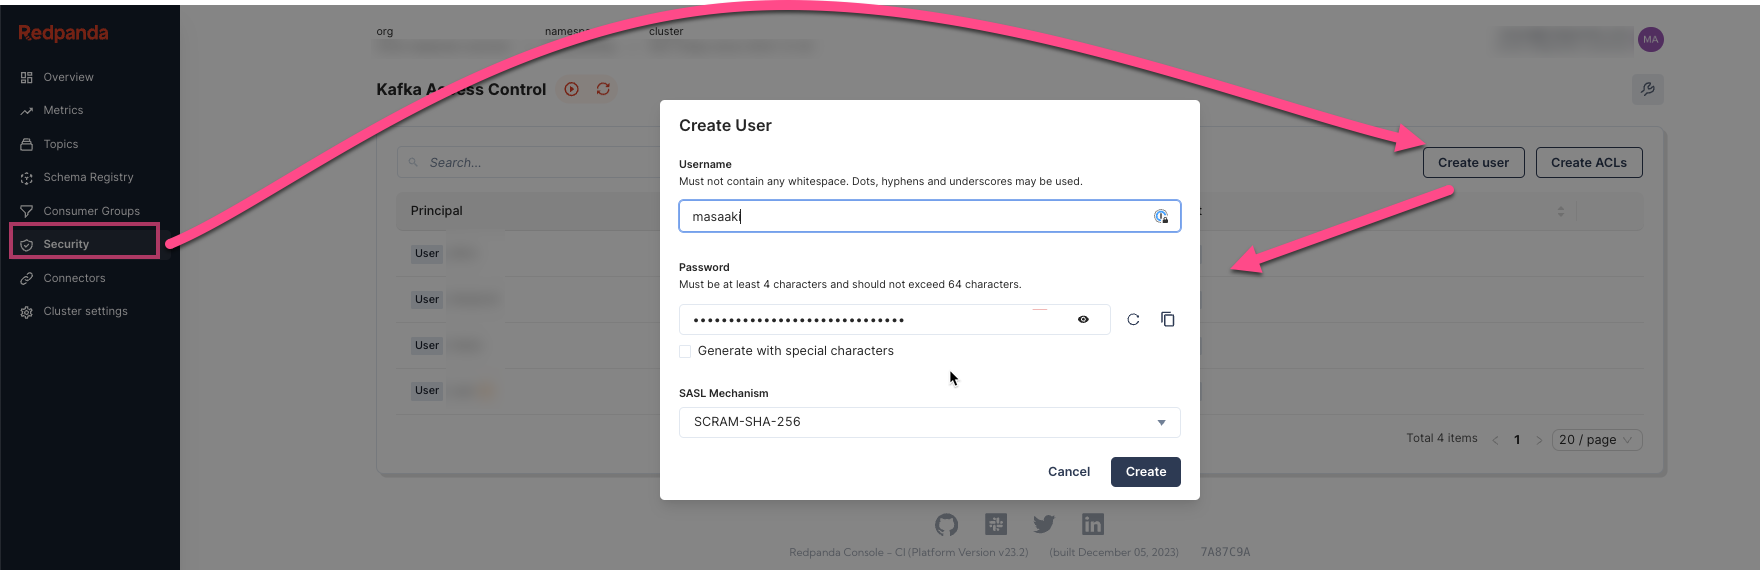Click the Connectors link icon

[x=27, y=278]
